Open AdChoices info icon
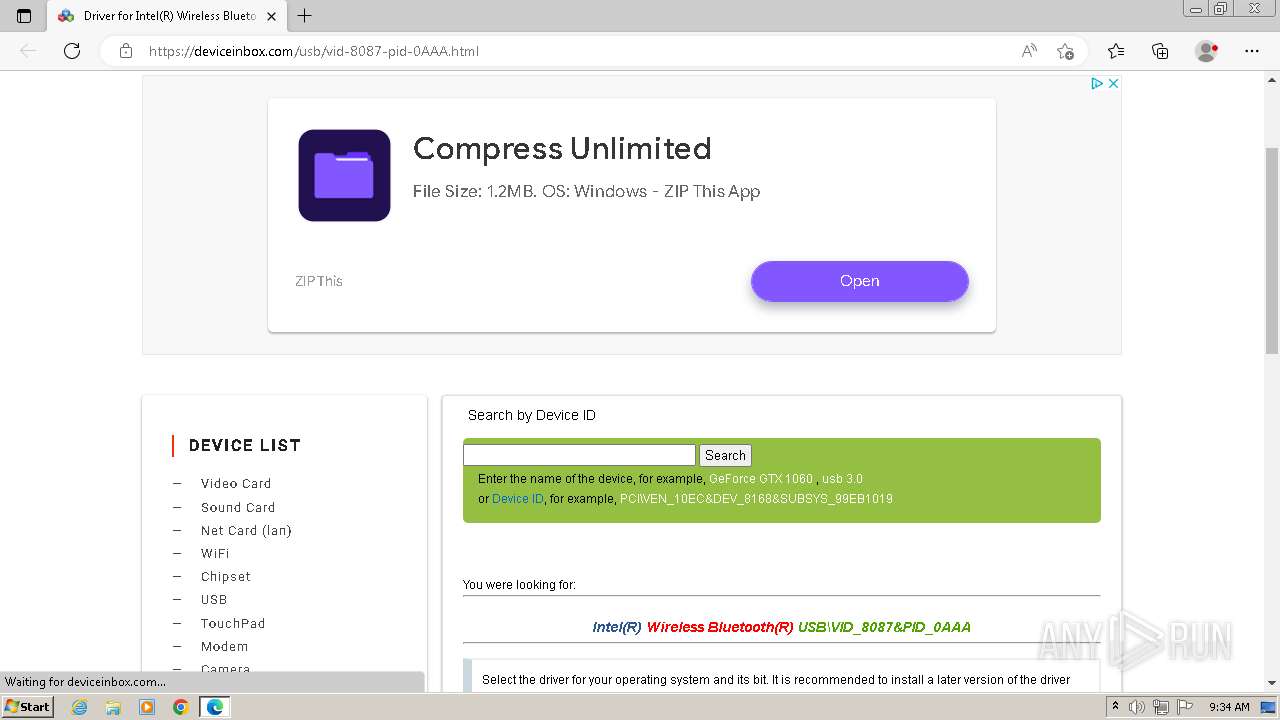This screenshot has height=720, width=1280. (1097, 83)
